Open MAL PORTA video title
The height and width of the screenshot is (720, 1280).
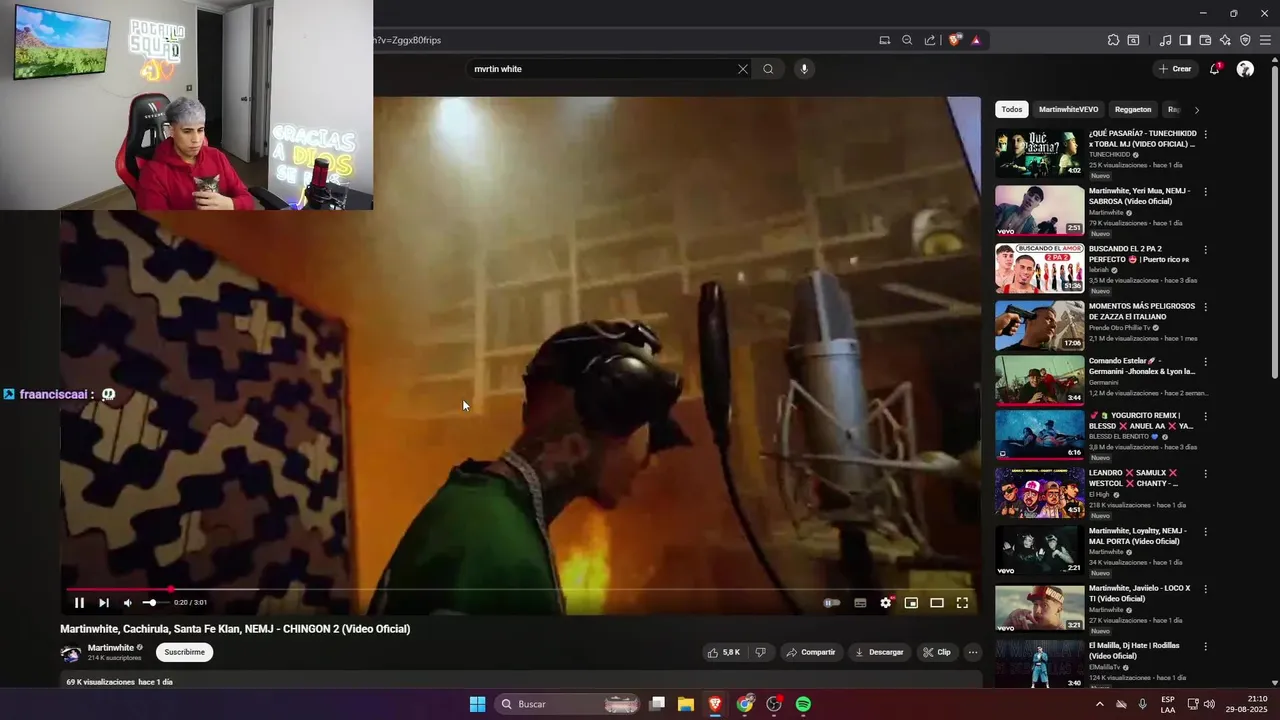click(1139, 536)
